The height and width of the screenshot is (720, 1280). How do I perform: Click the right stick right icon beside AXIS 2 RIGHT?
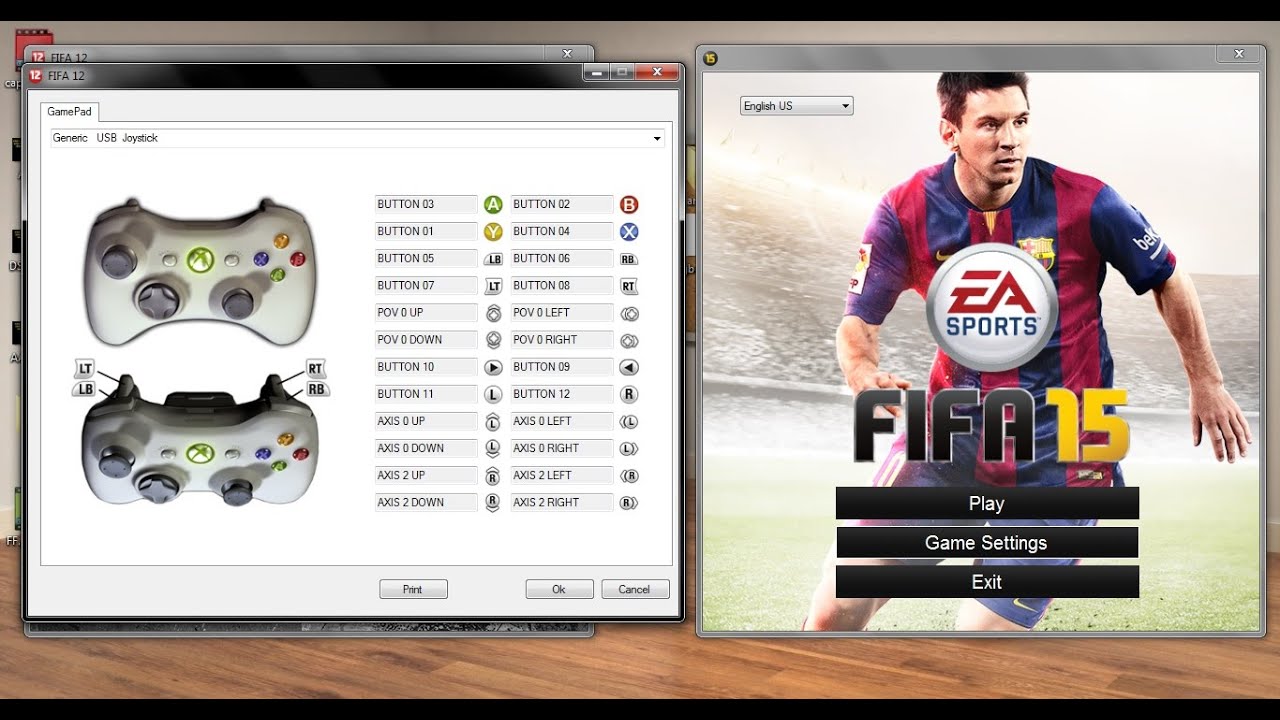coord(629,502)
